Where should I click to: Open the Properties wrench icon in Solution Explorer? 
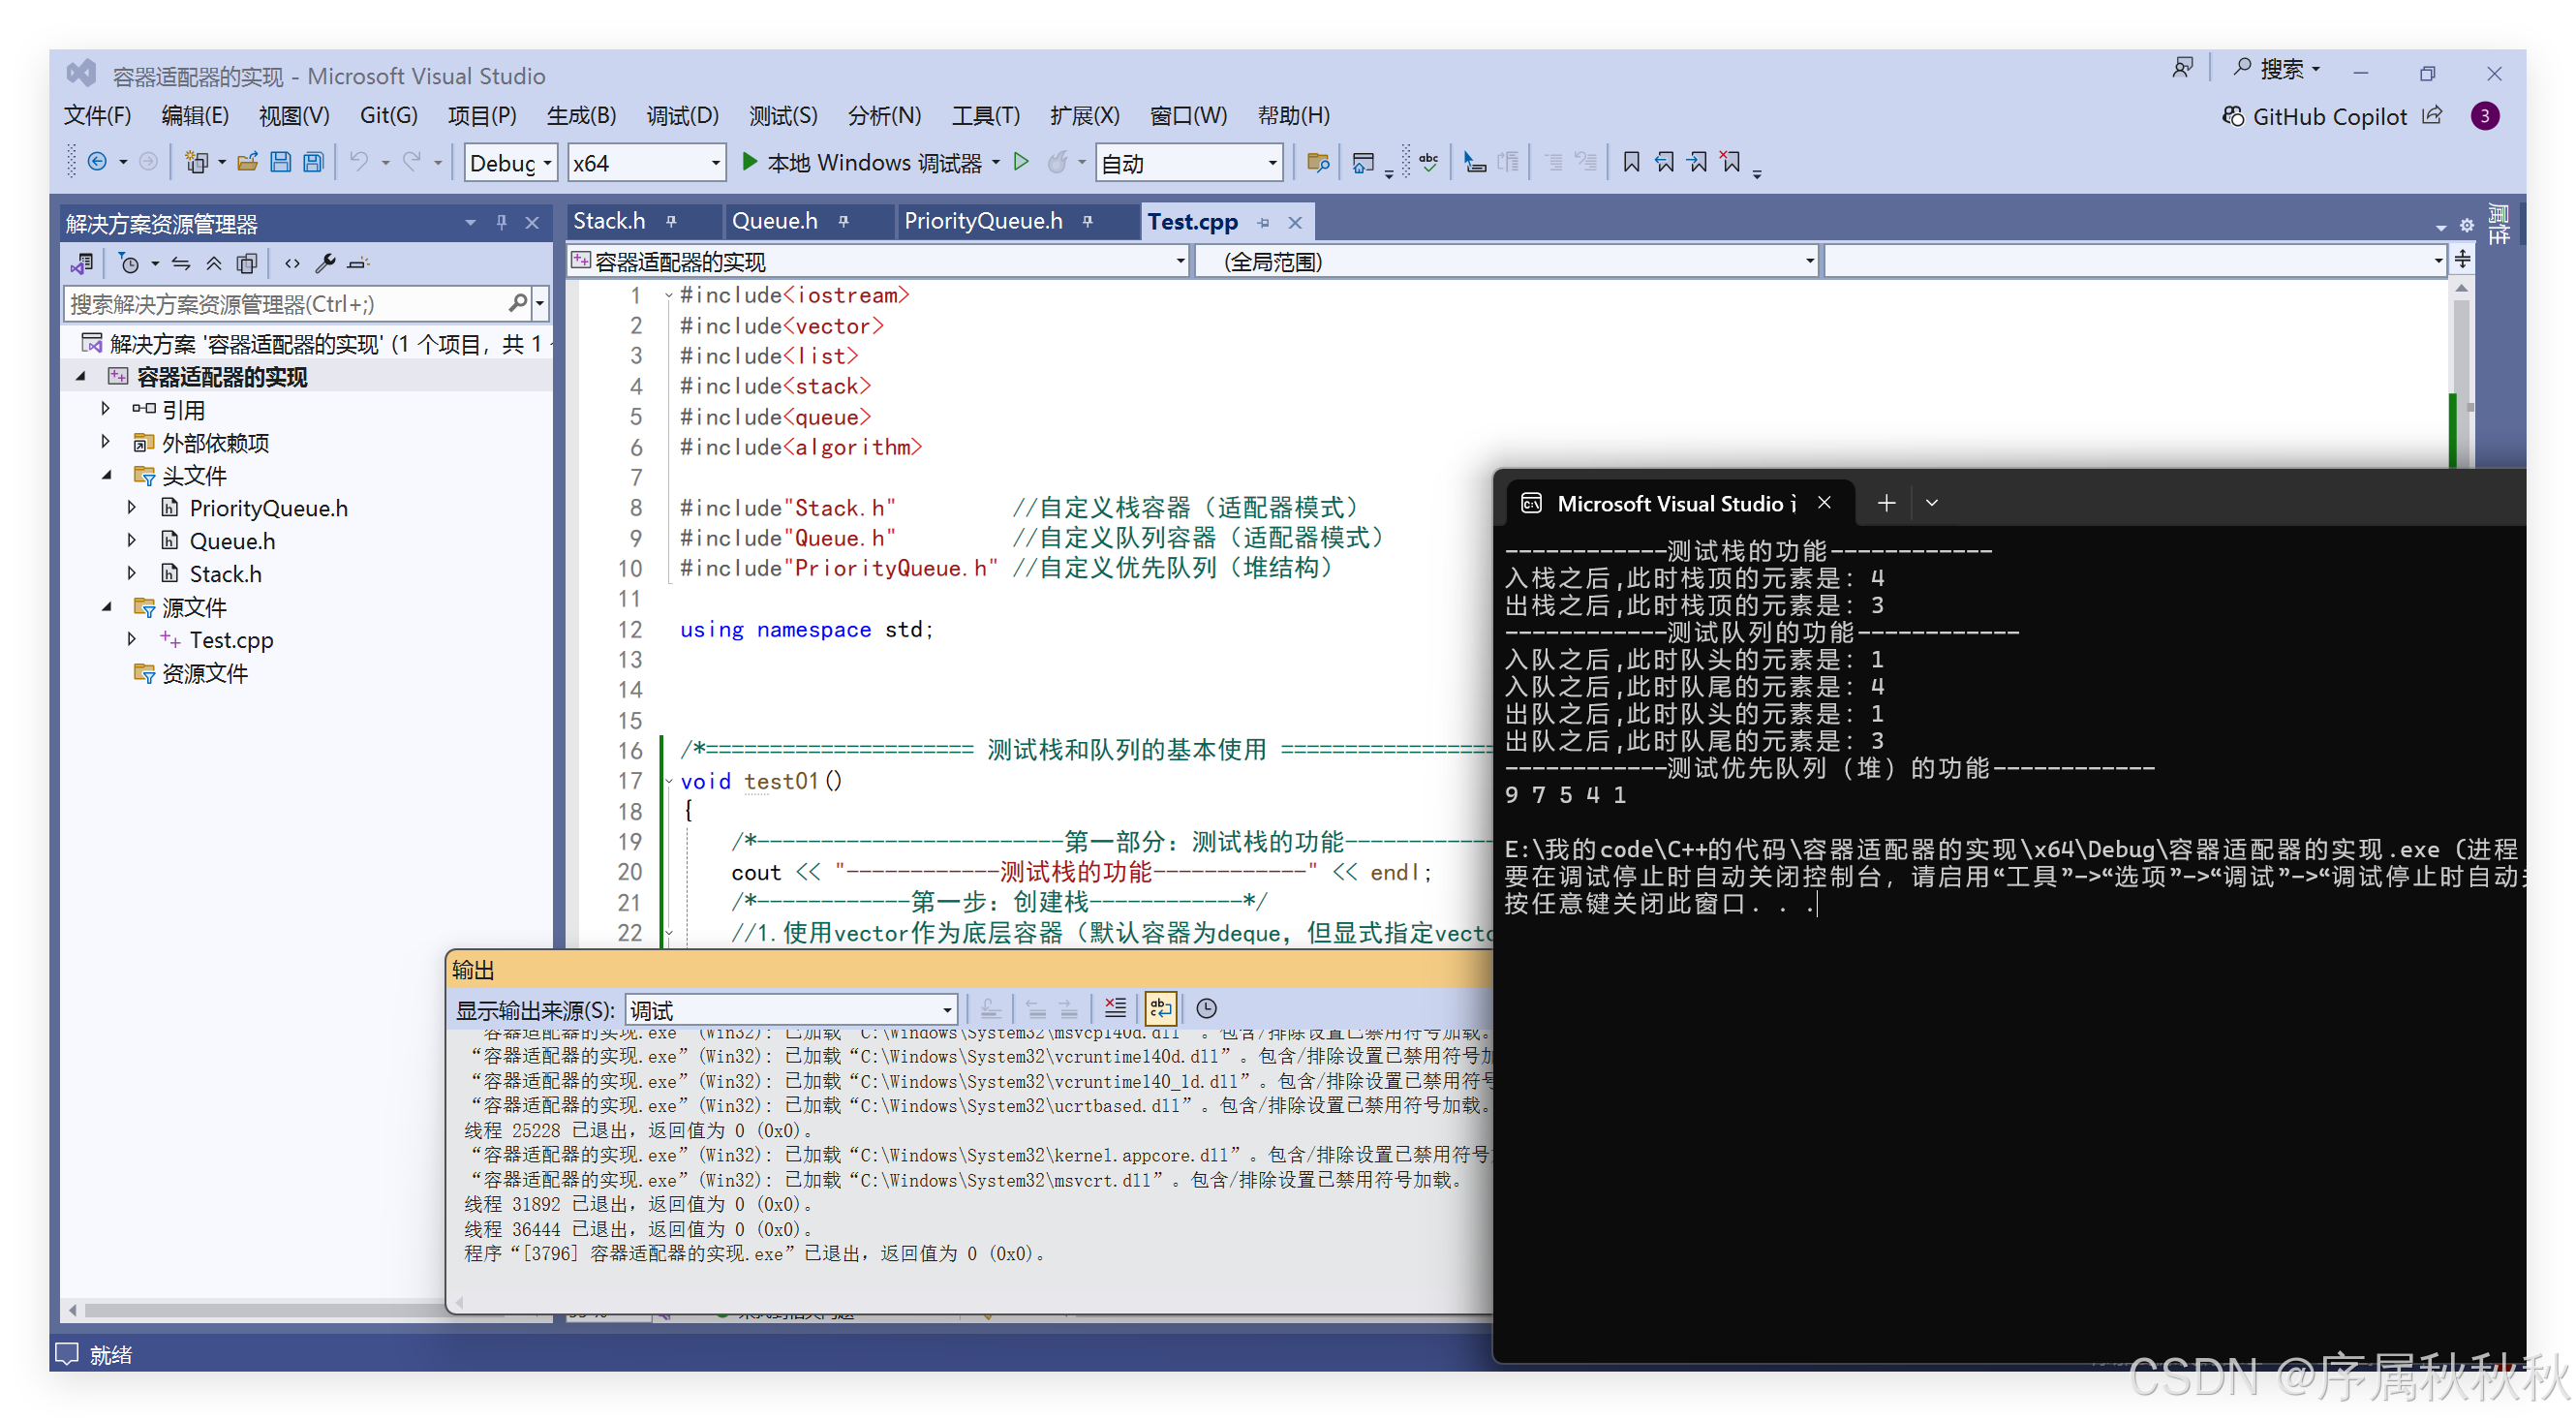[325, 264]
